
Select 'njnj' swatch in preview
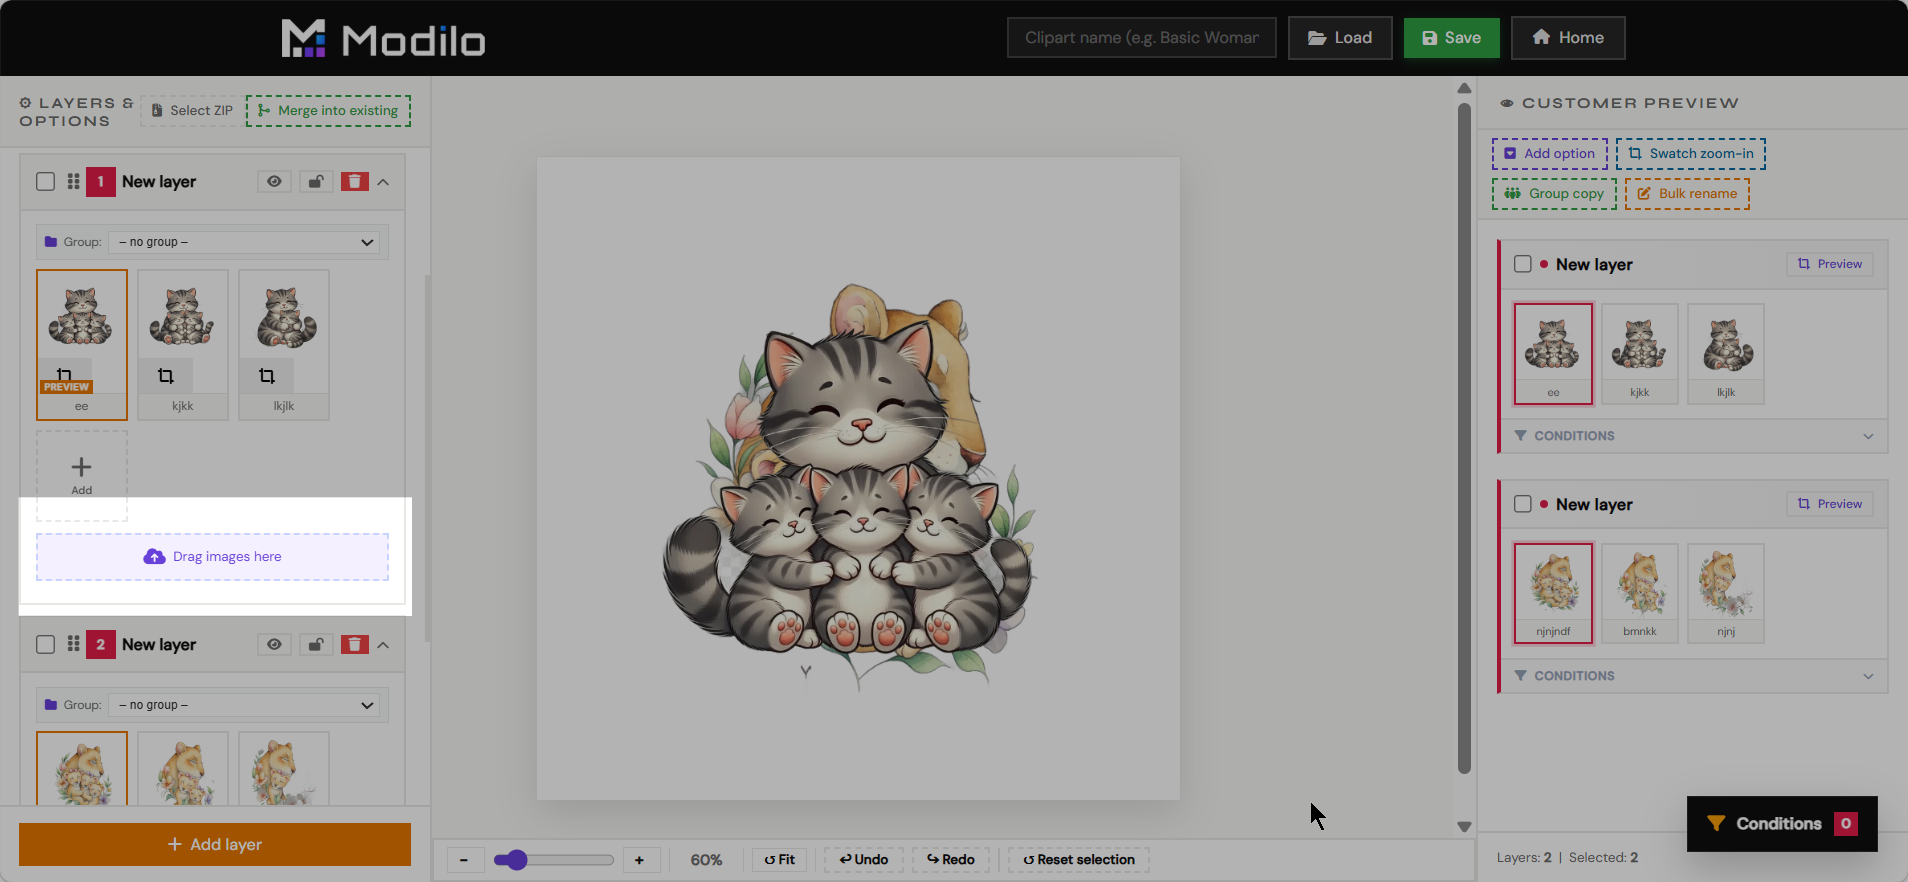pyautogui.click(x=1726, y=593)
